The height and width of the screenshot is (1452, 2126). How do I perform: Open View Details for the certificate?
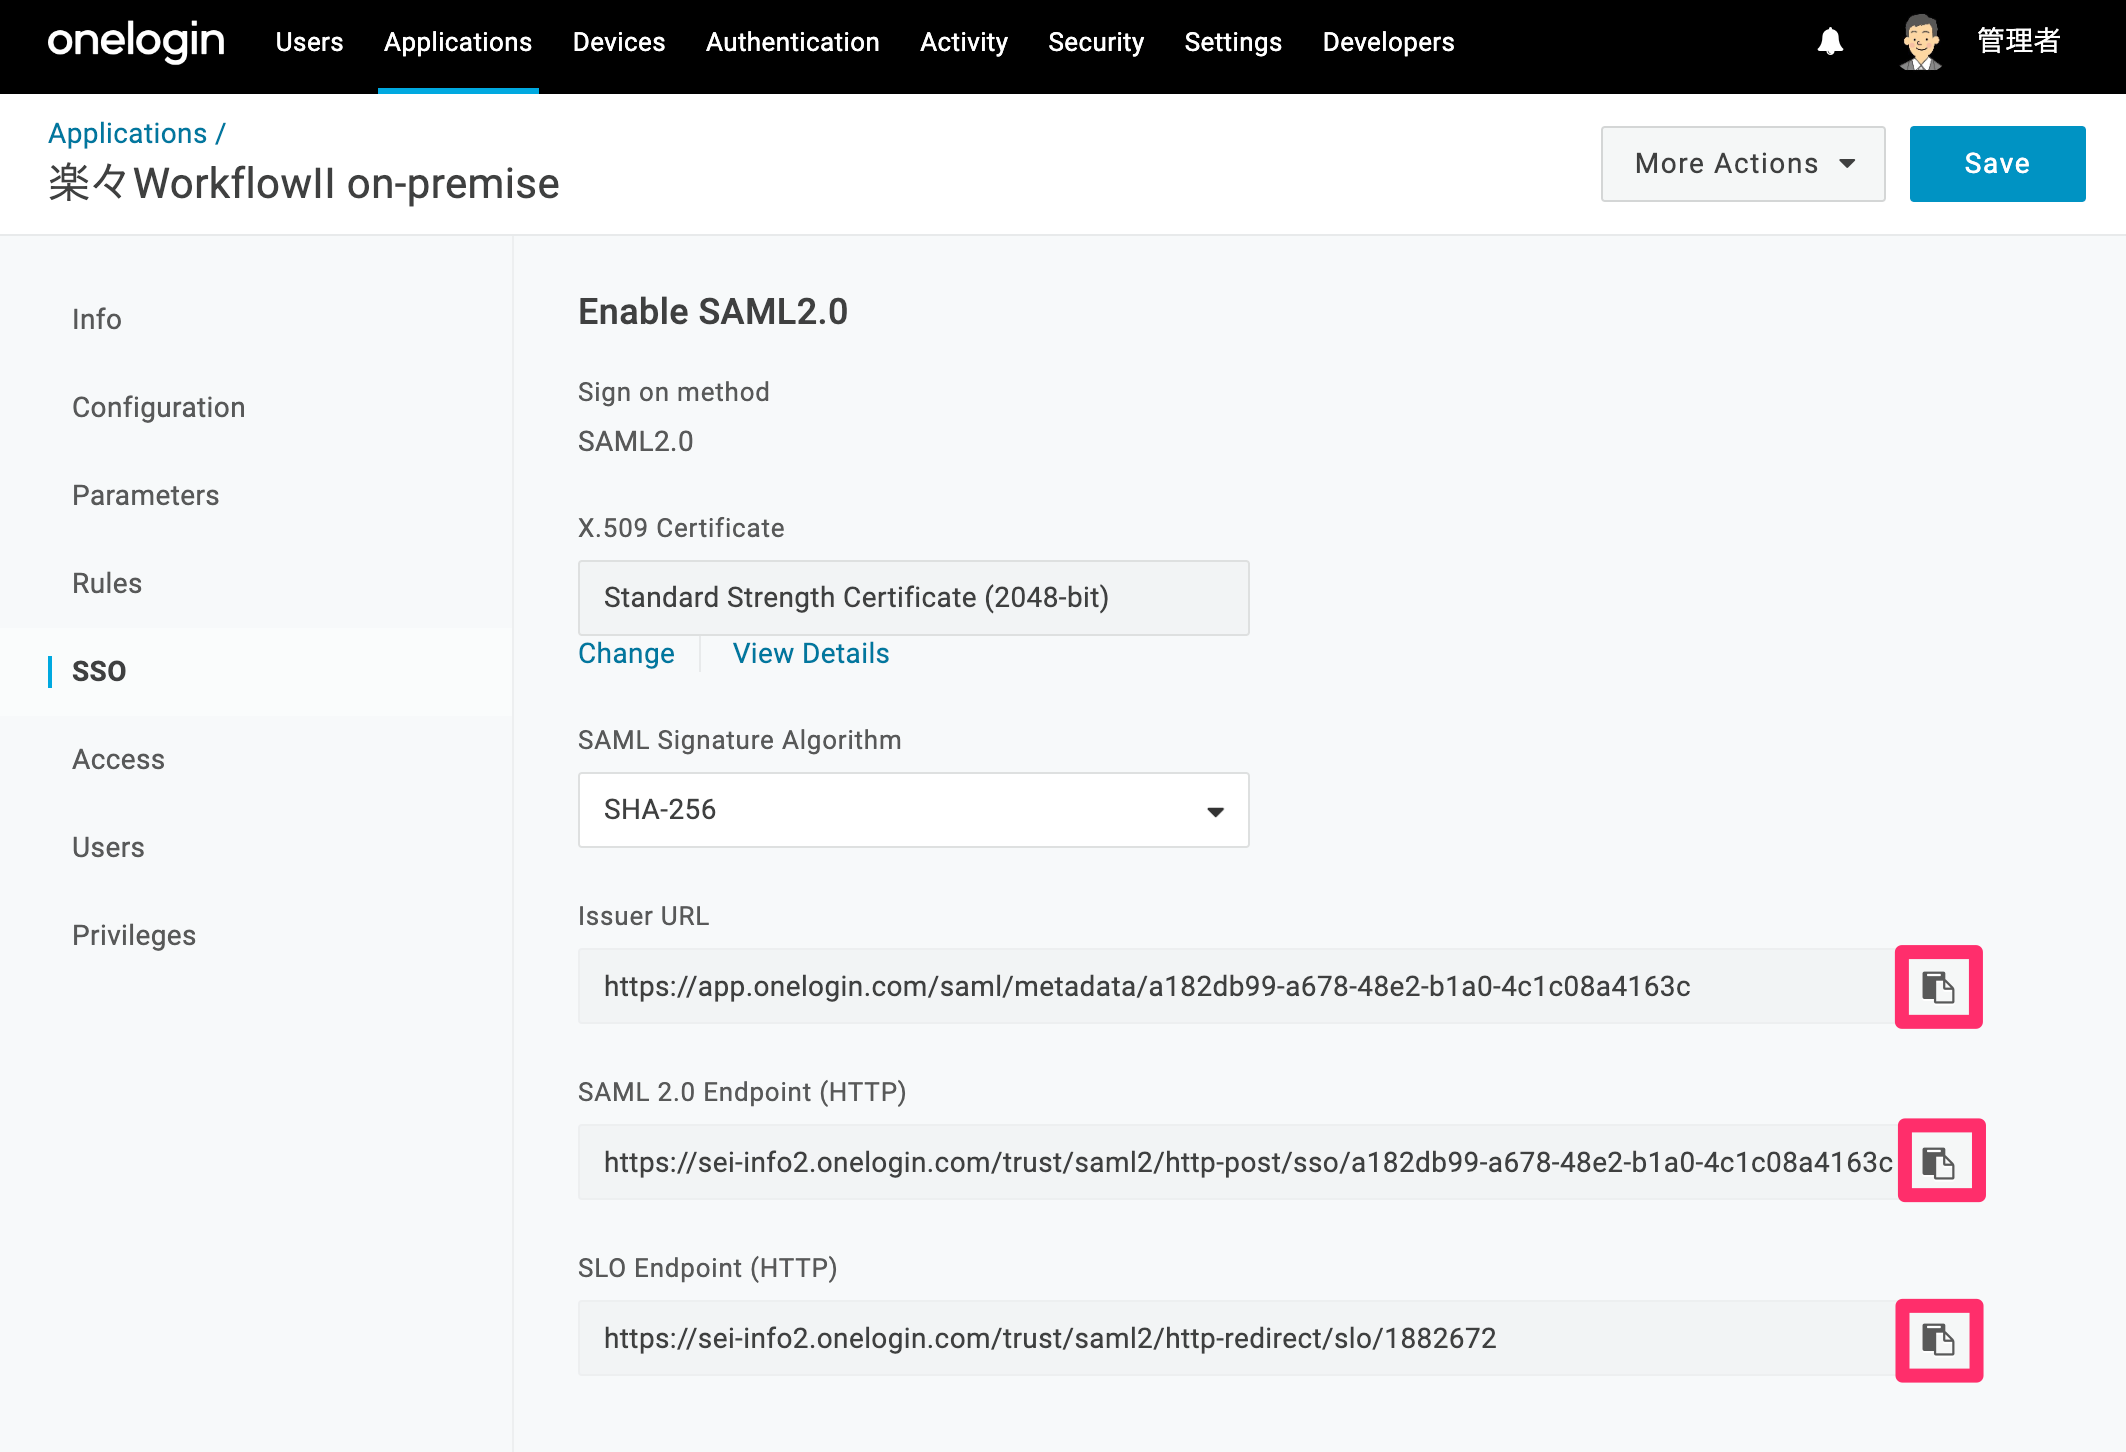pos(811,653)
